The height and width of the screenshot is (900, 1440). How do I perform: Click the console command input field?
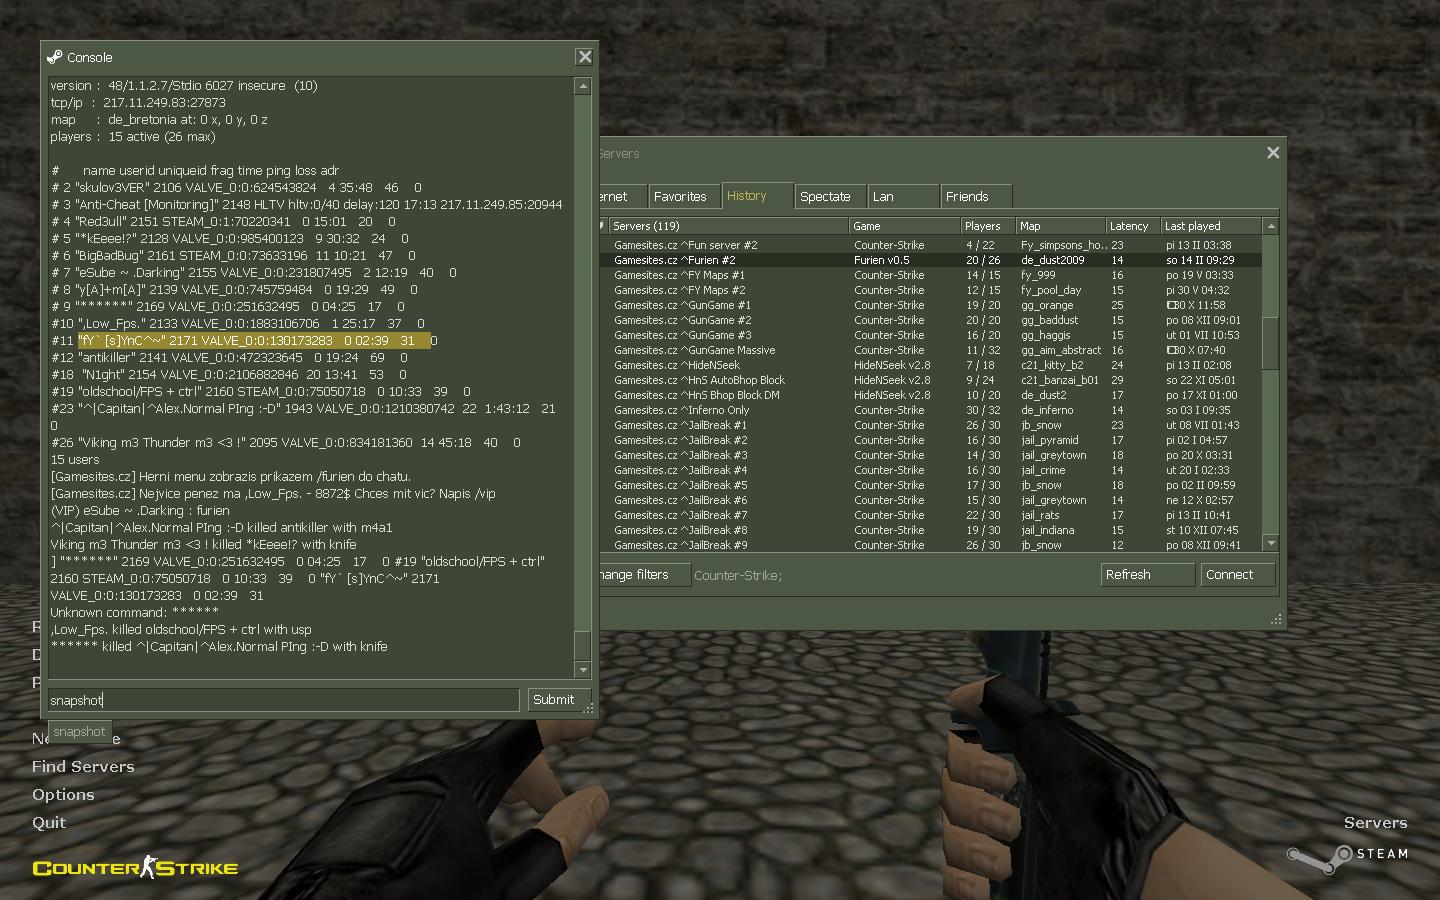click(x=283, y=700)
